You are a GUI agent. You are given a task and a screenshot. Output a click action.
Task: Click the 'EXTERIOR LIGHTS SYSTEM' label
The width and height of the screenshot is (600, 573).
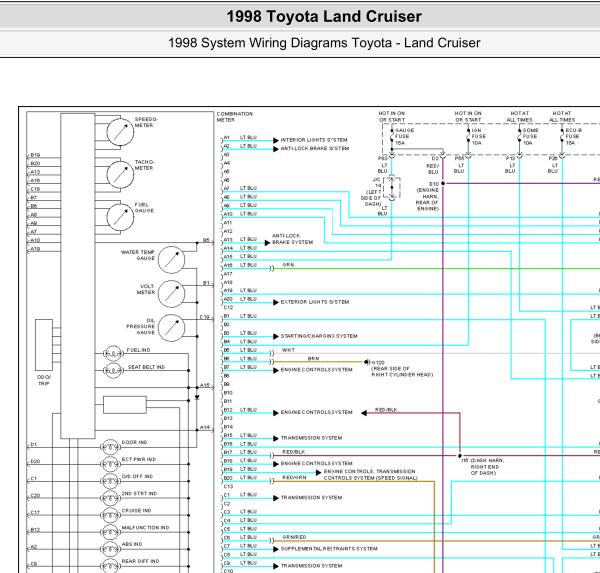[x=315, y=302]
